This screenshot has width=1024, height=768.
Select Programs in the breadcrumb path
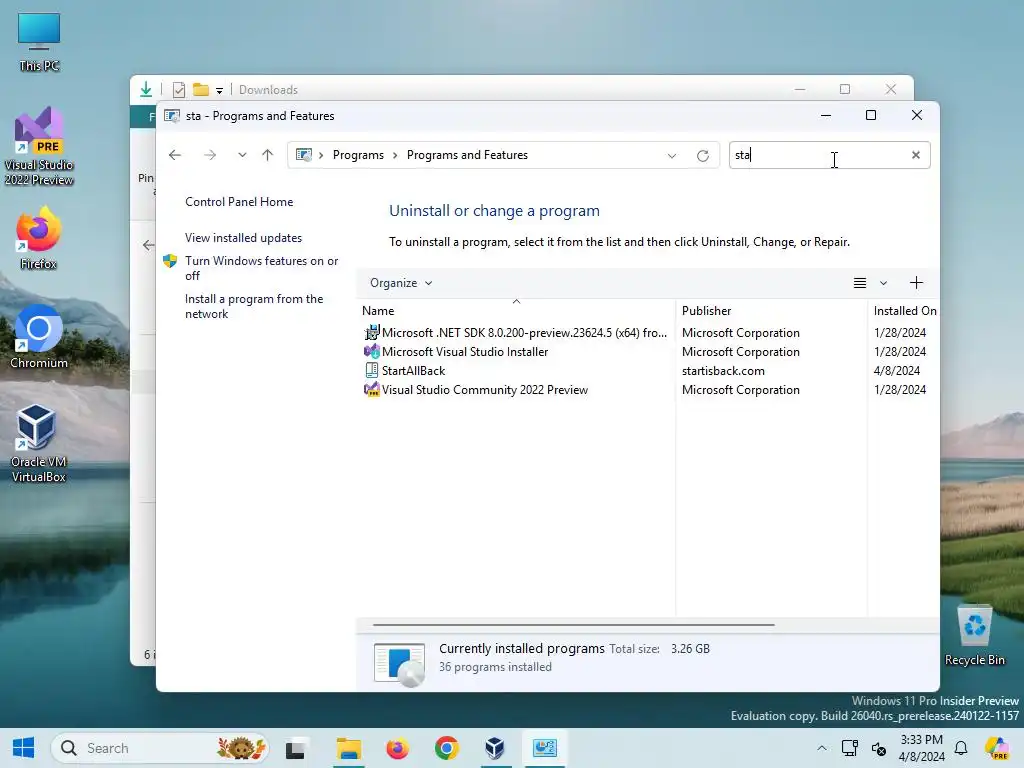[358, 155]
